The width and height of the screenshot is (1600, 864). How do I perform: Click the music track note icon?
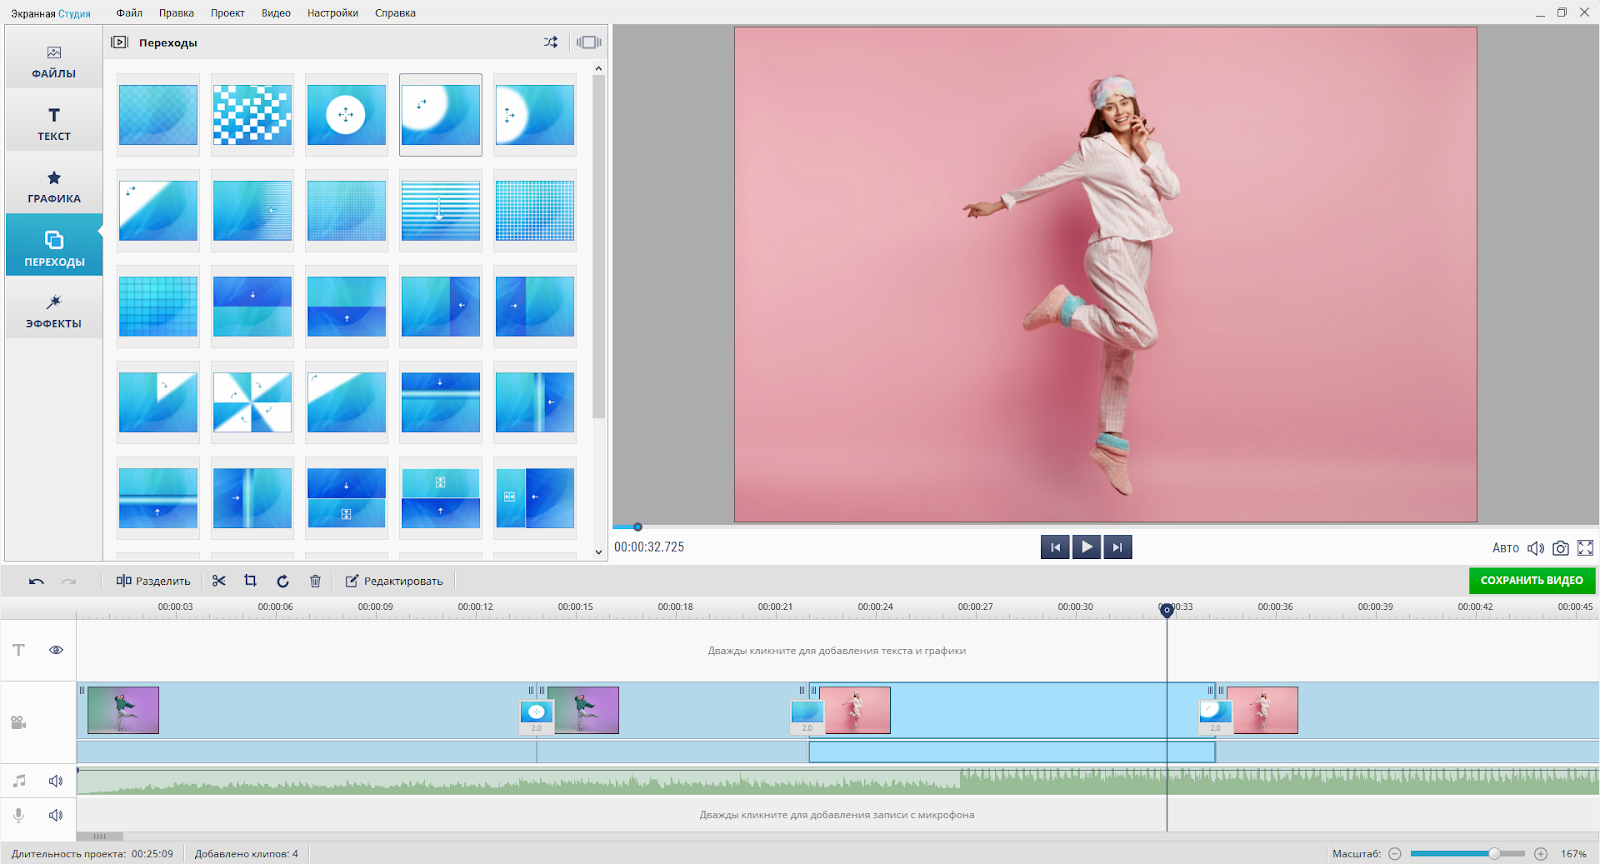[19, 781]
